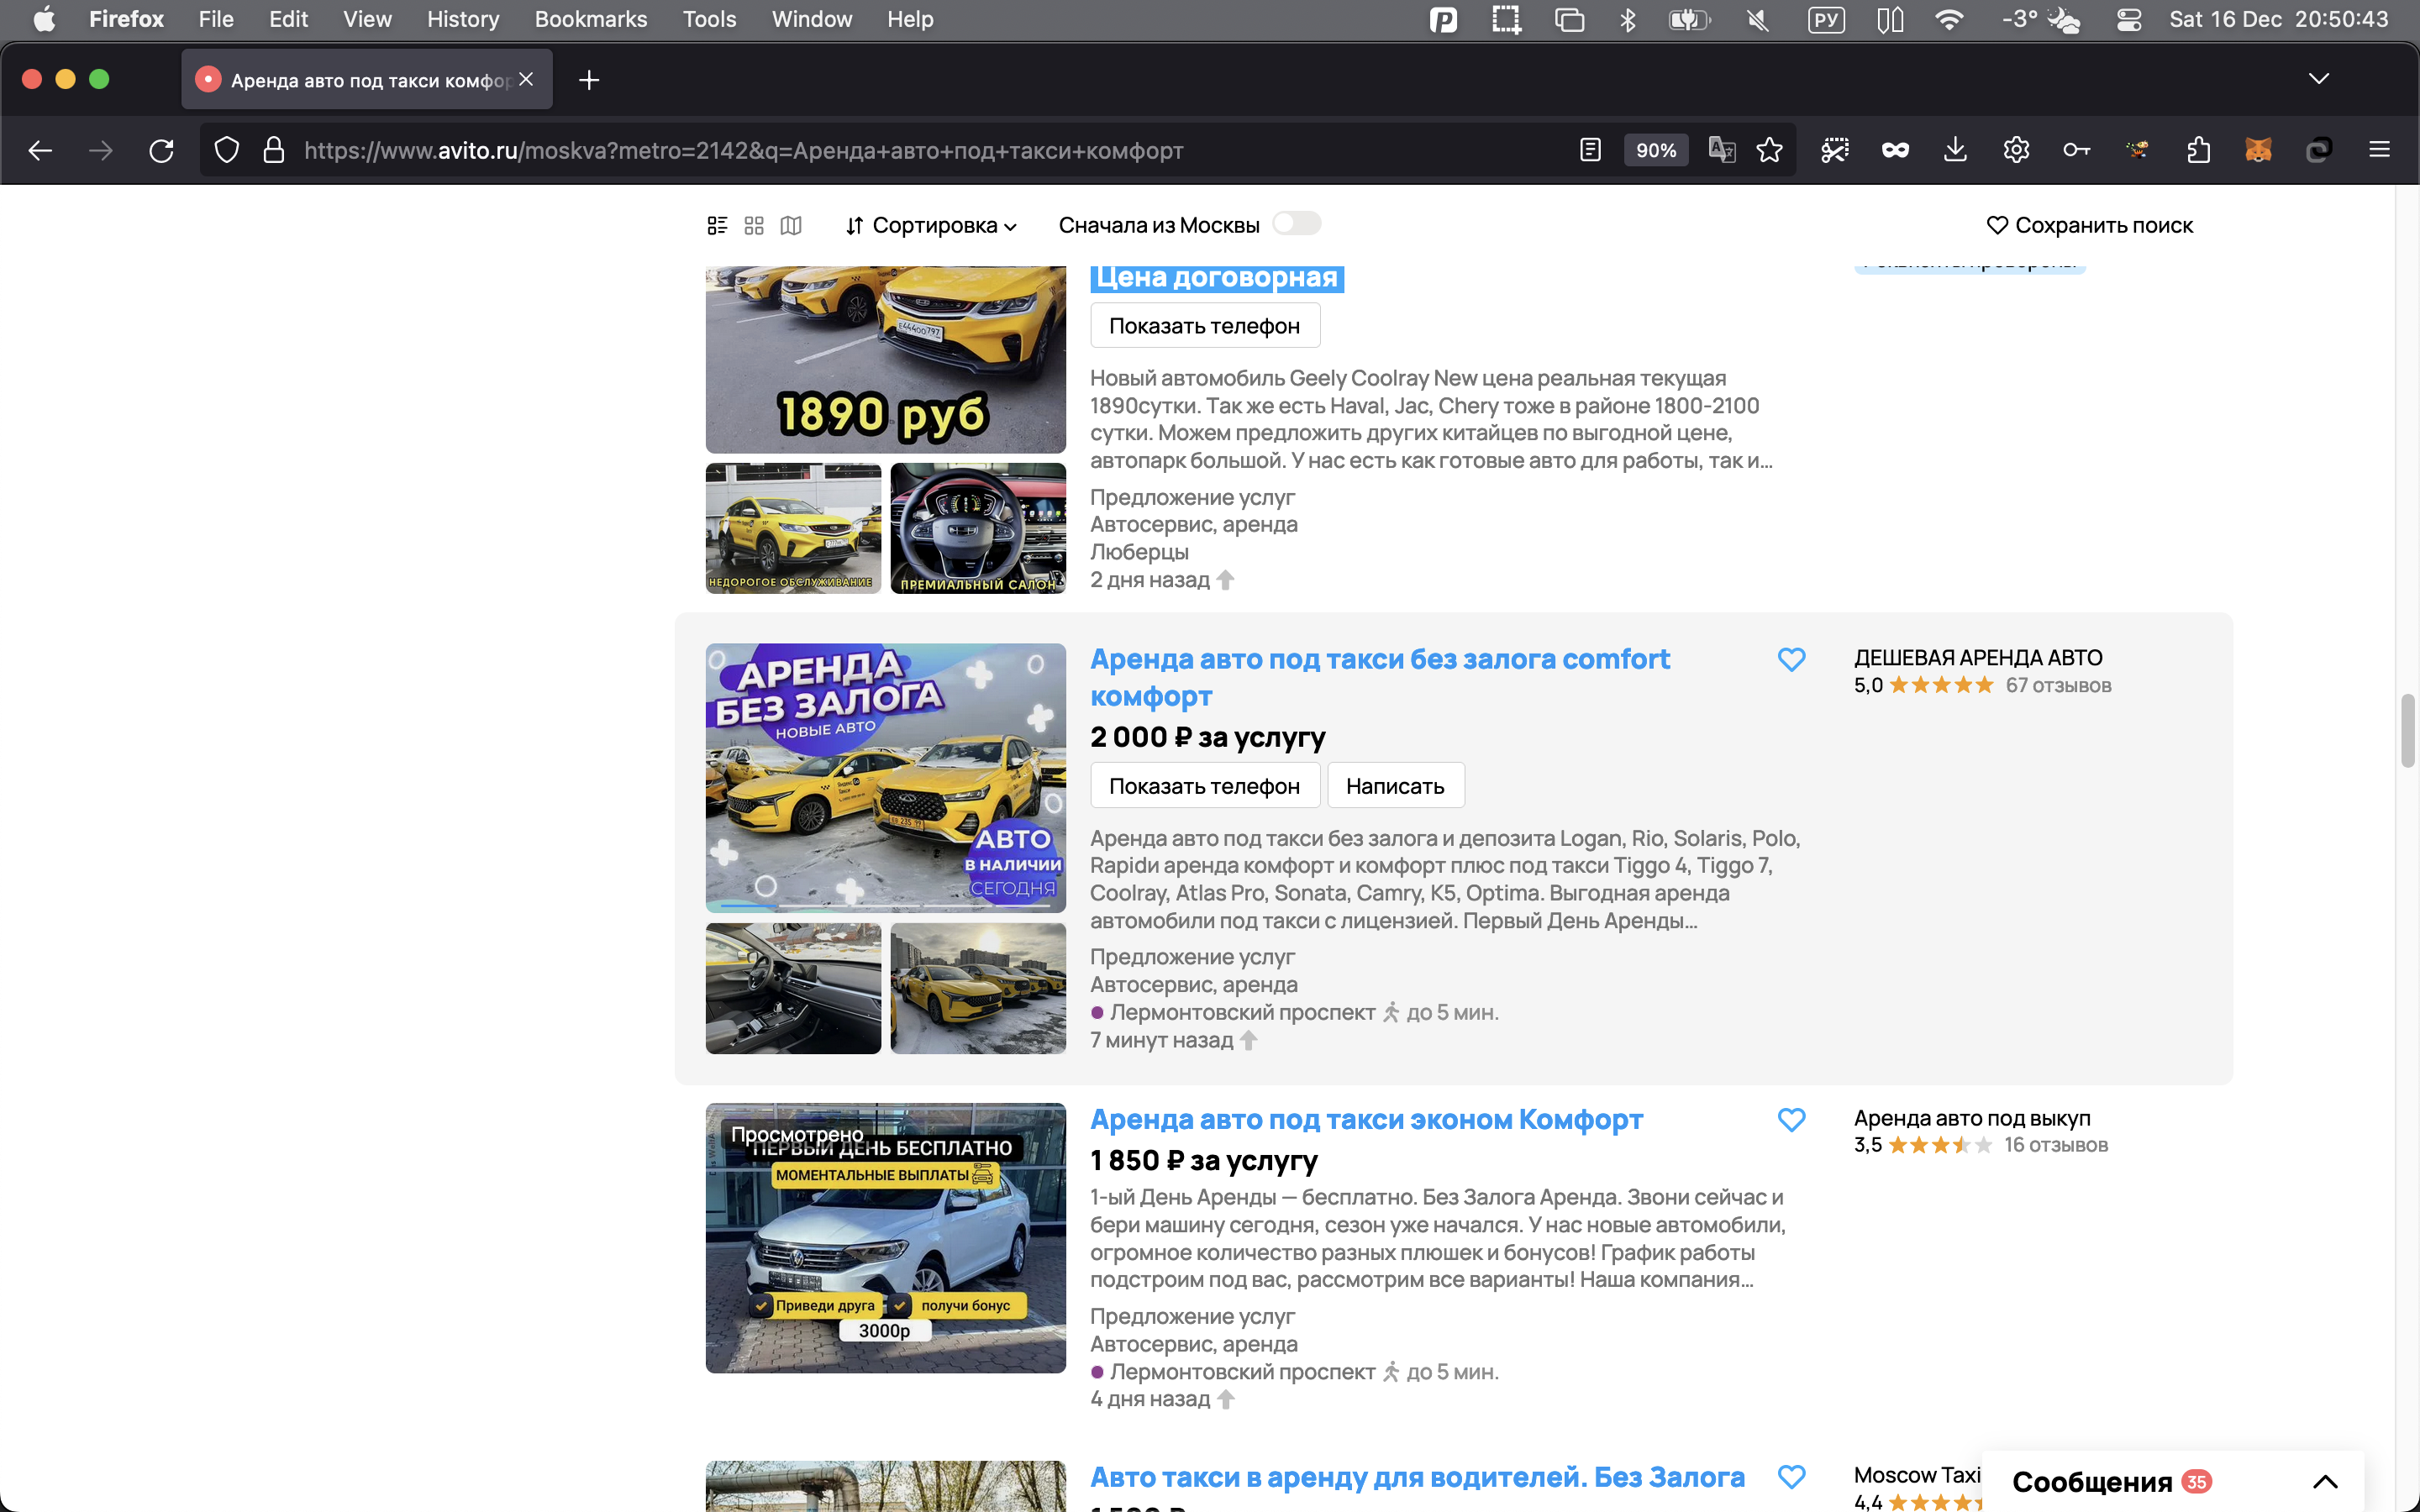Toggle Reader View icon in address bar
Screen dimensions: 2420x1512
(1590, 150)
